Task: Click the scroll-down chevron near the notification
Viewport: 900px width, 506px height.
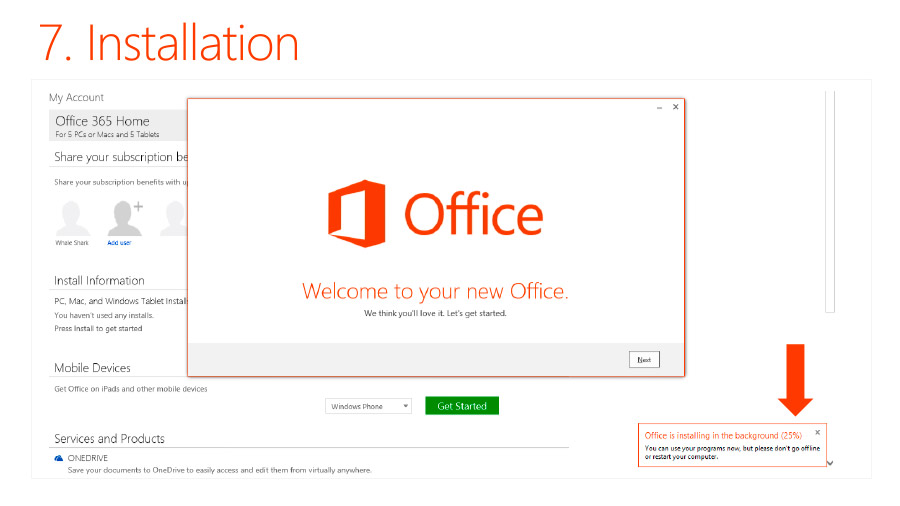Action: pyautogui.click(x=830, y=463)
